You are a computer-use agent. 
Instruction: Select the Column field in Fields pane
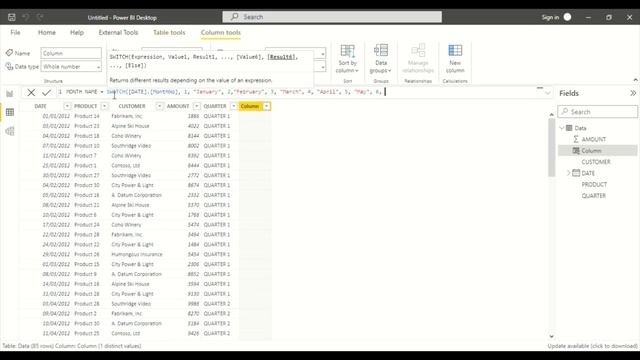tap(598, 151)
